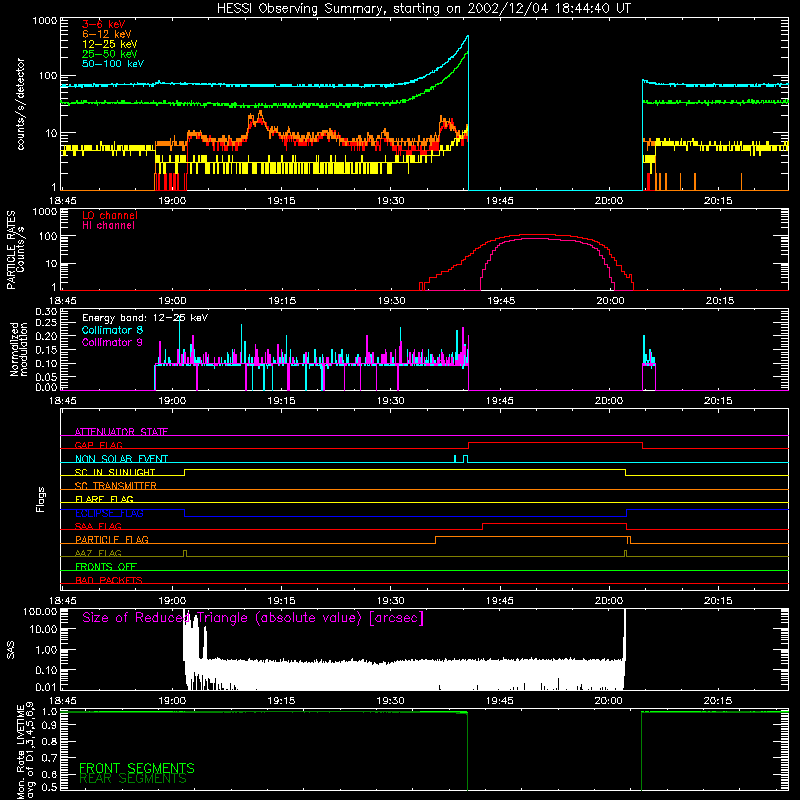This screenshot has width=800, height=800.
Task: Click the 50-100 keV peak before data gap
Action: [467, 37]
